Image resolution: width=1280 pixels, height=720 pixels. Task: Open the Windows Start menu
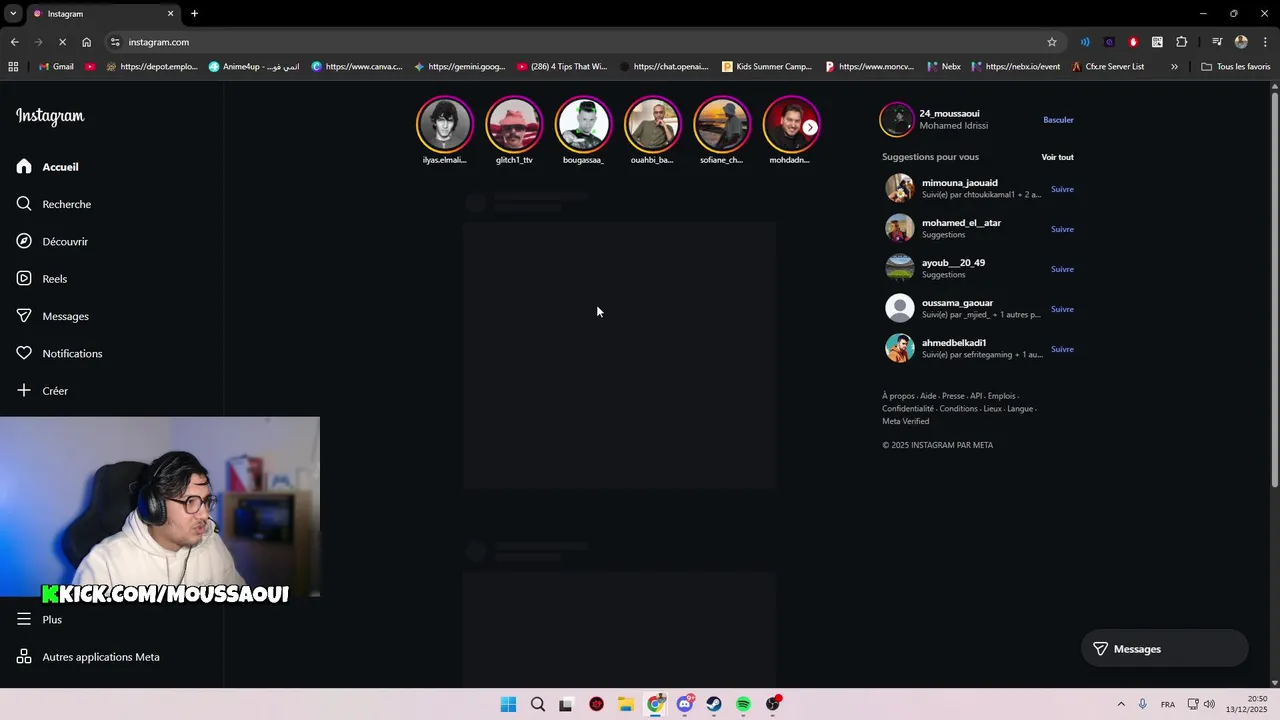click(x=508, y=704)
